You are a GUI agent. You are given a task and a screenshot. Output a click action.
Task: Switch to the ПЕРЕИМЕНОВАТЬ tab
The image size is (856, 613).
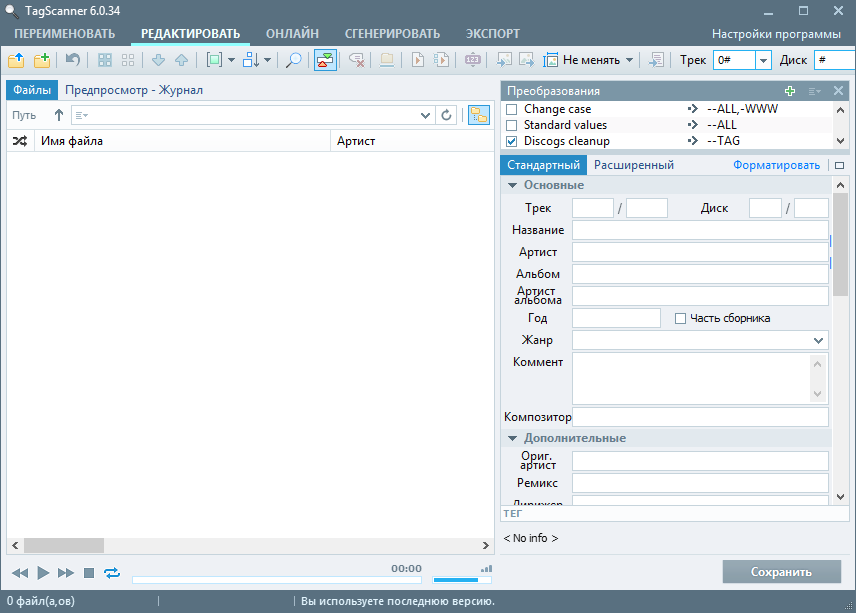(65, 34)
